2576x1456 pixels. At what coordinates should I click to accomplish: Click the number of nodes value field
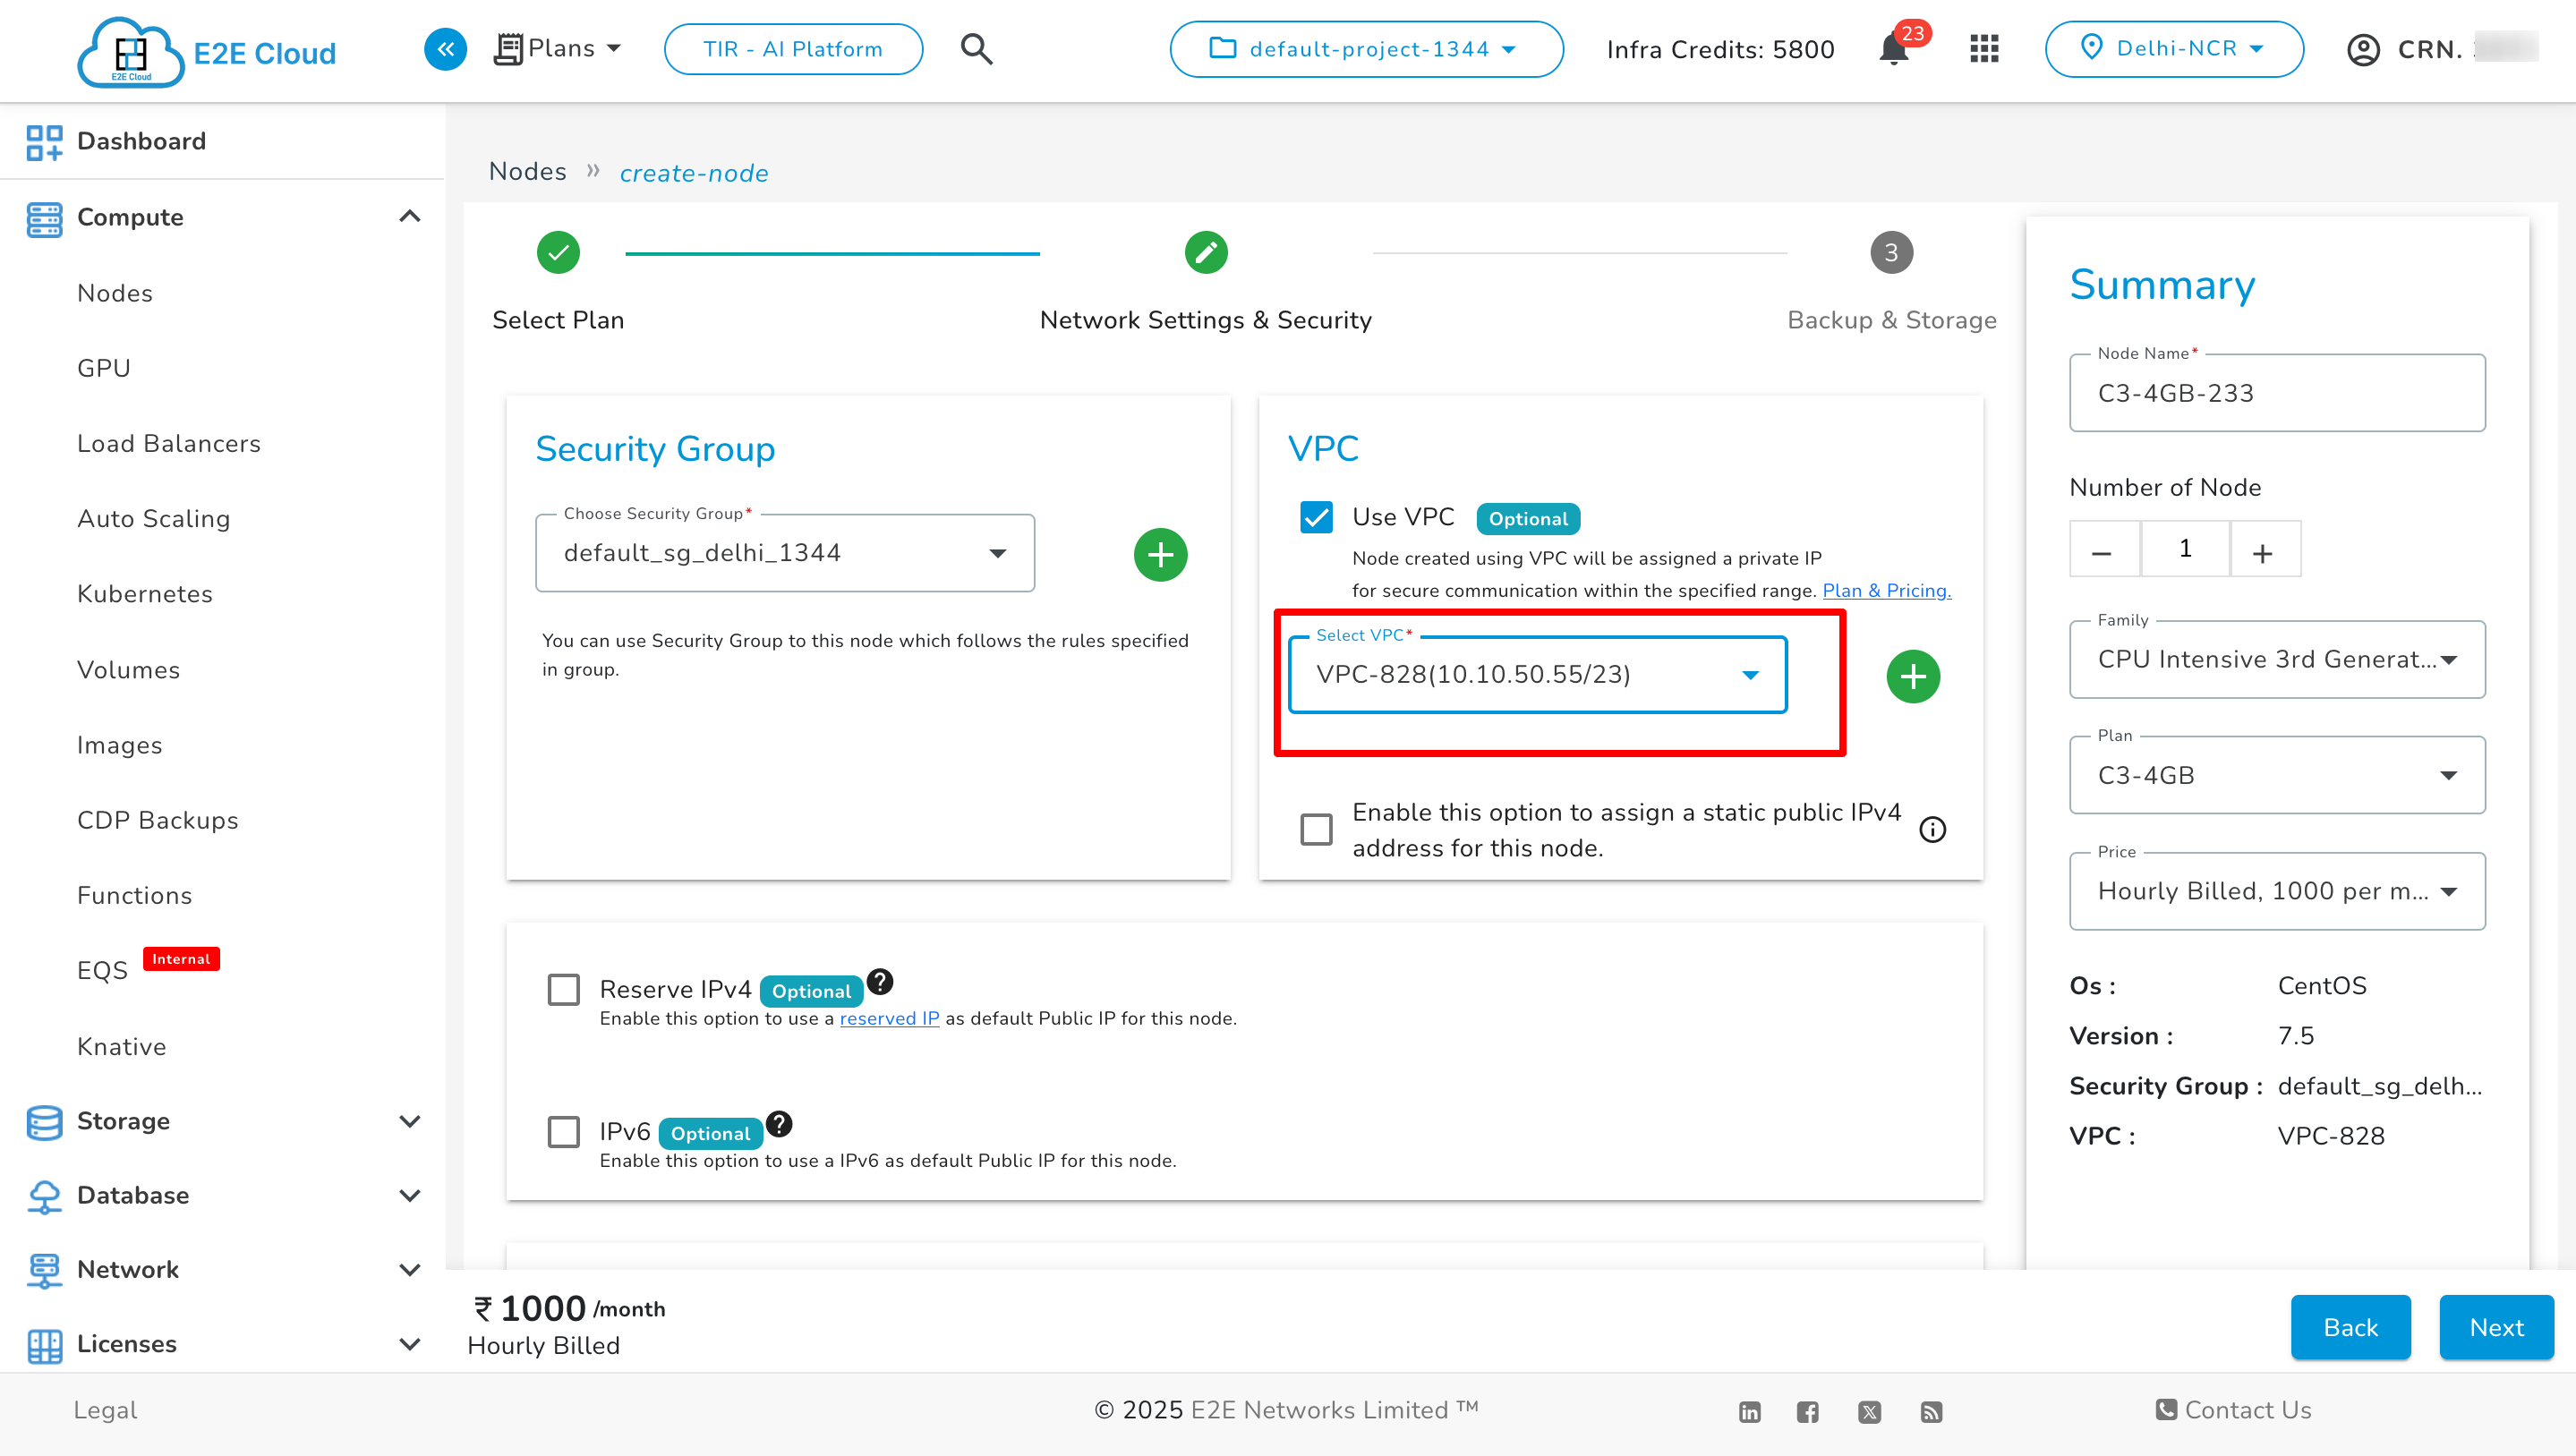click(2185, 549)
